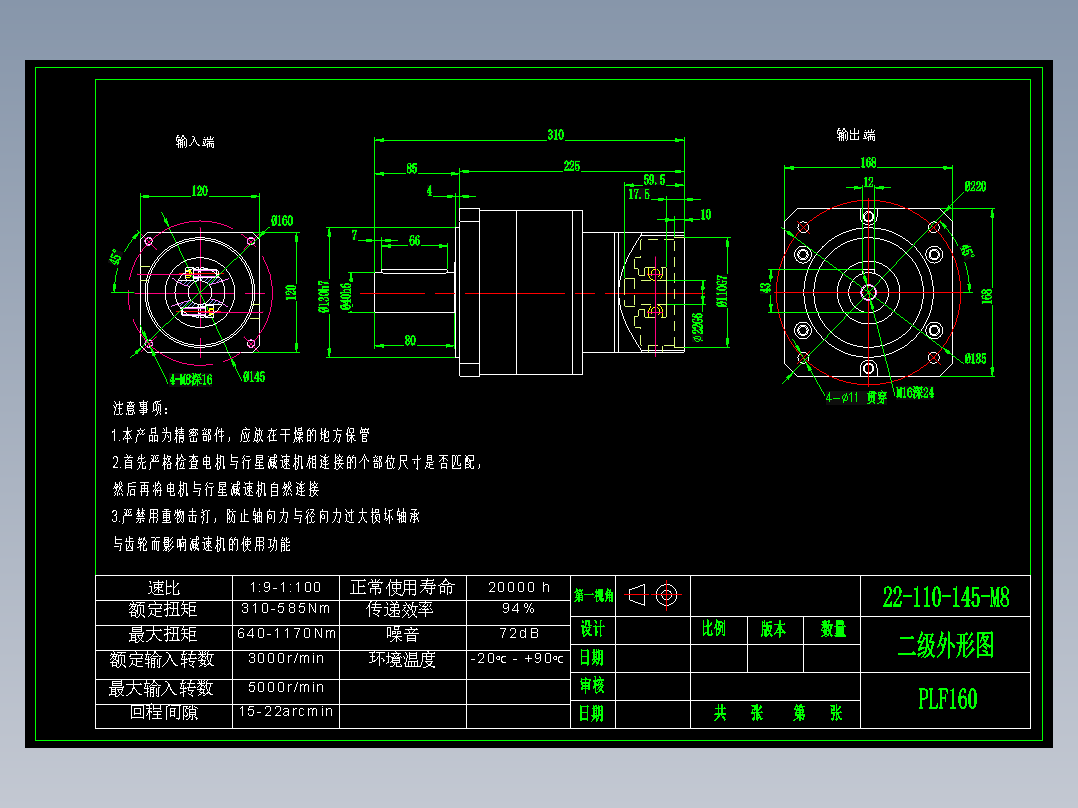
Task: Select the first-angle projection symbol
Action: [637, 596]
